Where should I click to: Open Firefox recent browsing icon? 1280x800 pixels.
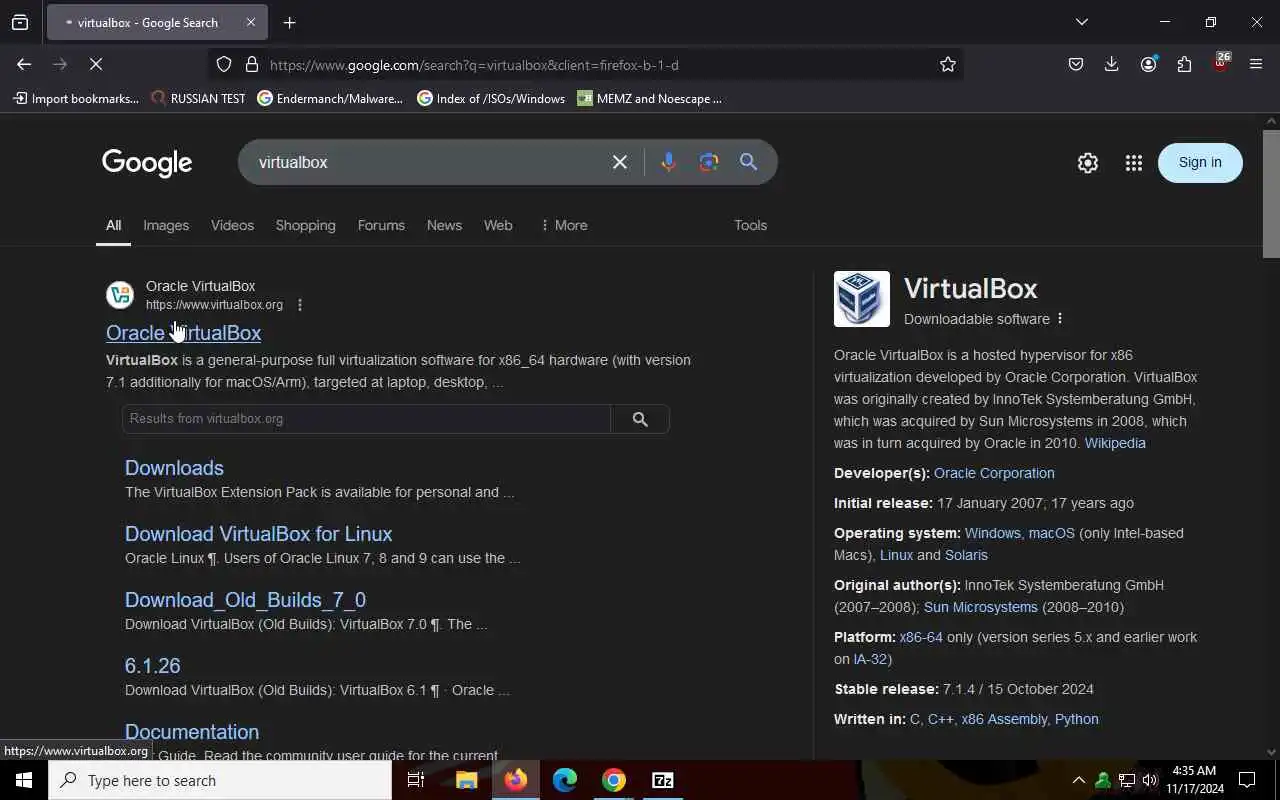point(20,22)
